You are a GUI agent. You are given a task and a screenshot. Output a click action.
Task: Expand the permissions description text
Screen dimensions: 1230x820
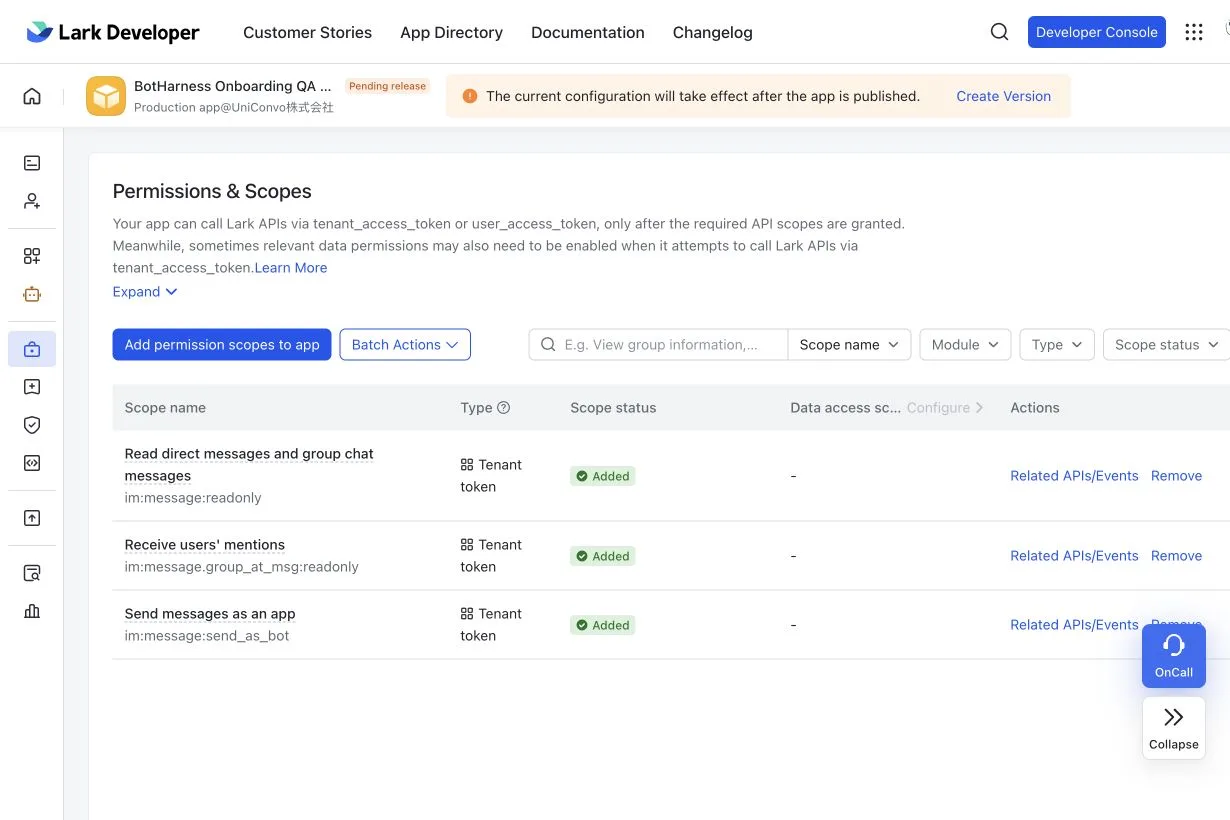(145, 292)
